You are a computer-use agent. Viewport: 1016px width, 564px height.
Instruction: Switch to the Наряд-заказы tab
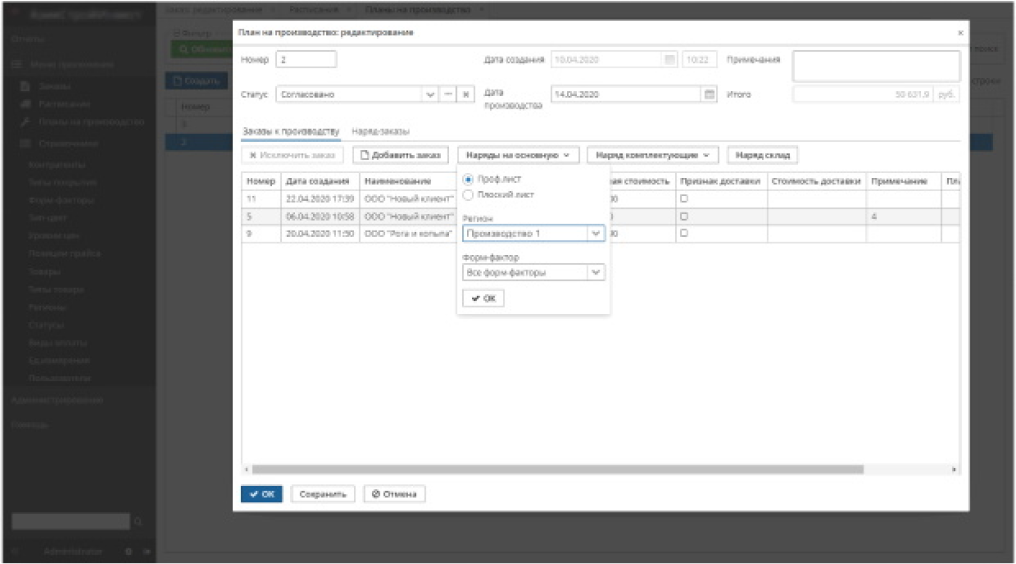click(x=380, y=131)
